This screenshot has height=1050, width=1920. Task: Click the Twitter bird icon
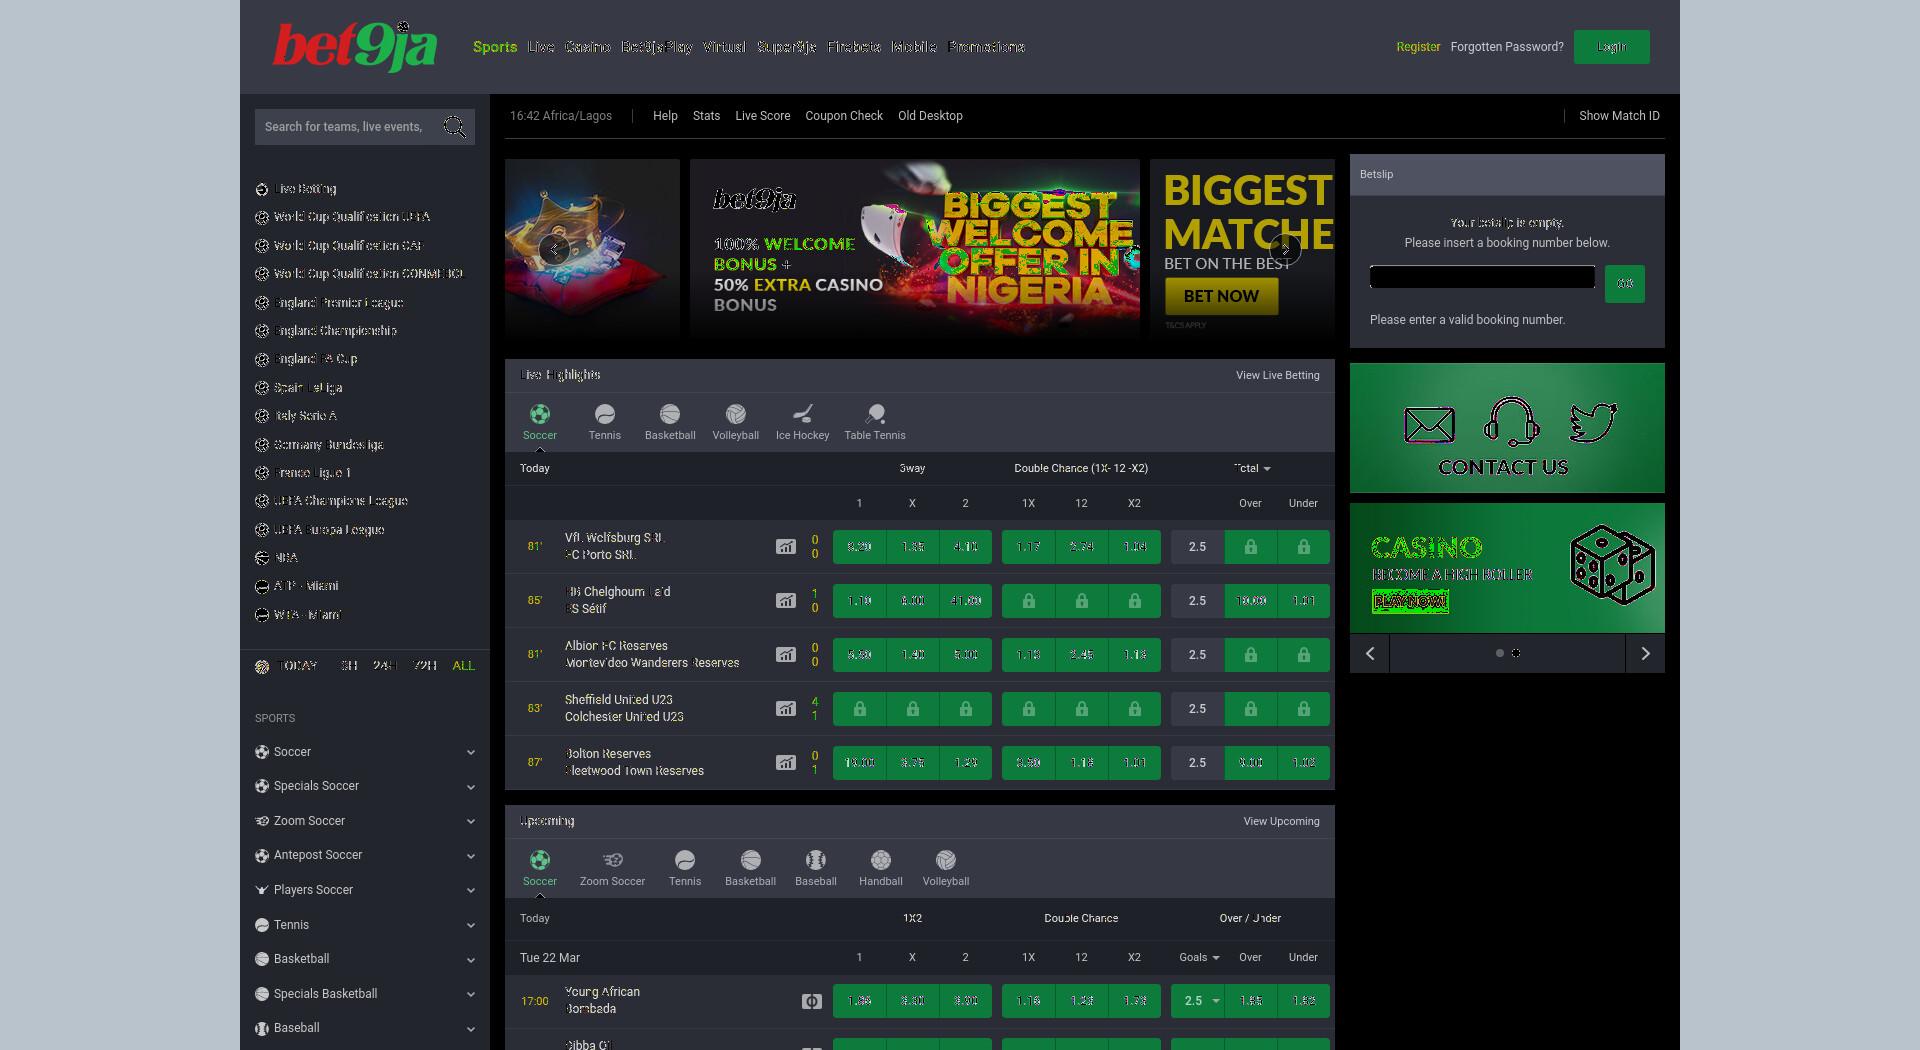1593,422
